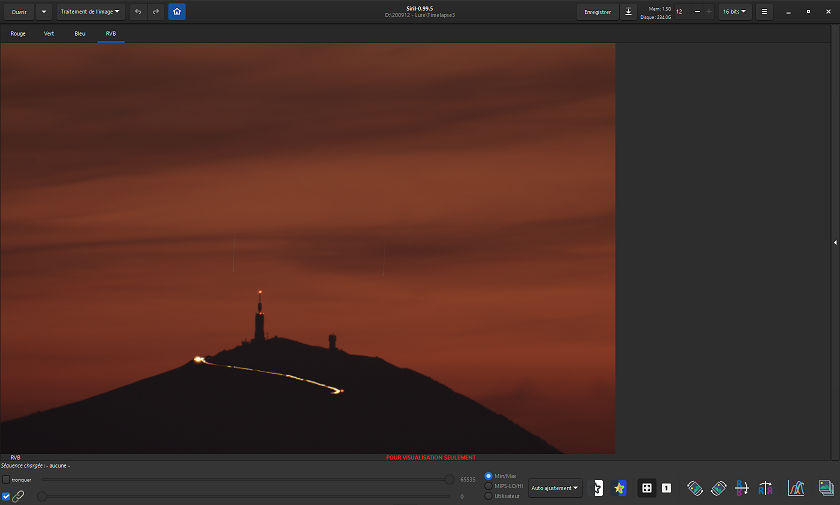This screenshot has width=840, height=505.
Task: Click the chain link icon
Action: tap(18, 496)
